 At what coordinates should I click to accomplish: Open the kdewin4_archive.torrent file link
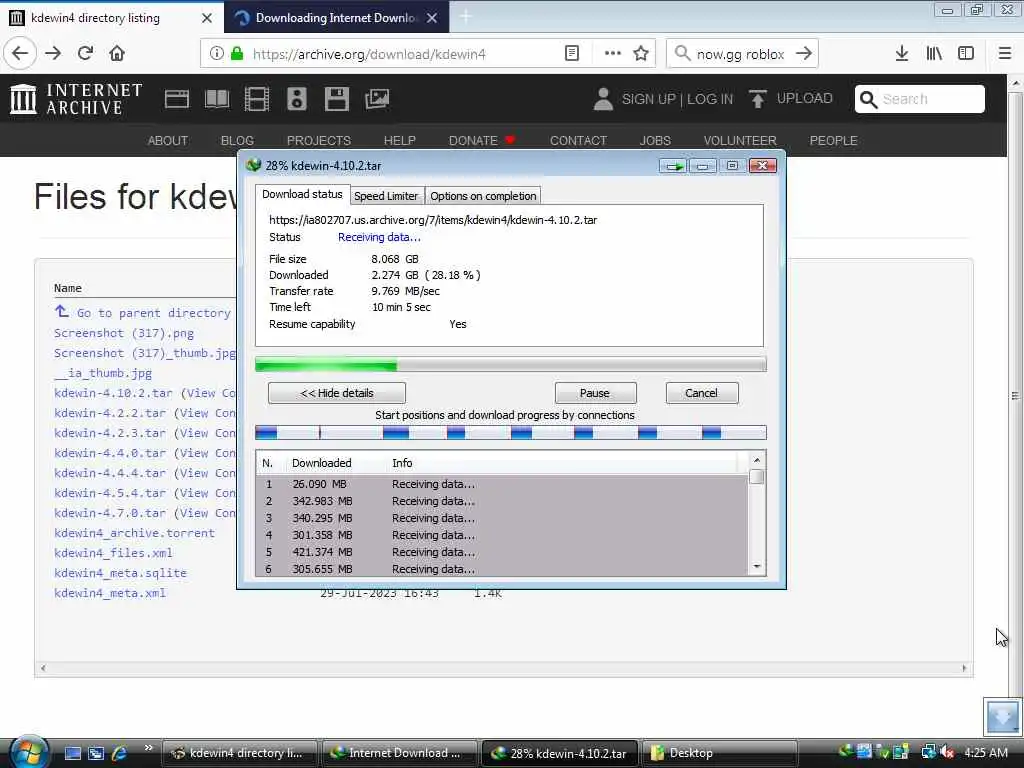tap(134, 533)
